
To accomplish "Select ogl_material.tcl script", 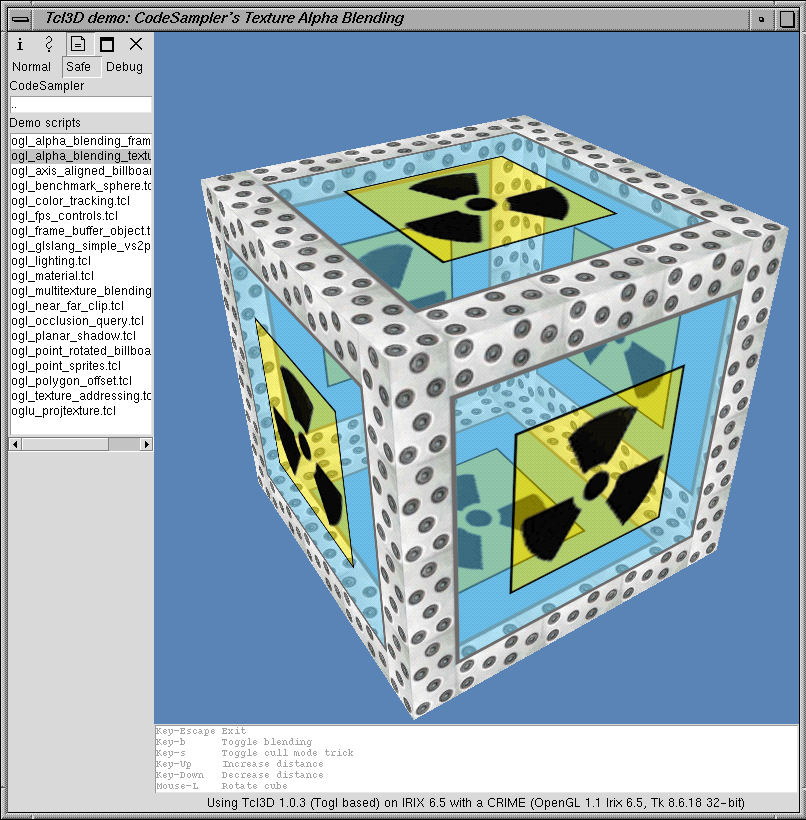I will (x=81, y=276).
